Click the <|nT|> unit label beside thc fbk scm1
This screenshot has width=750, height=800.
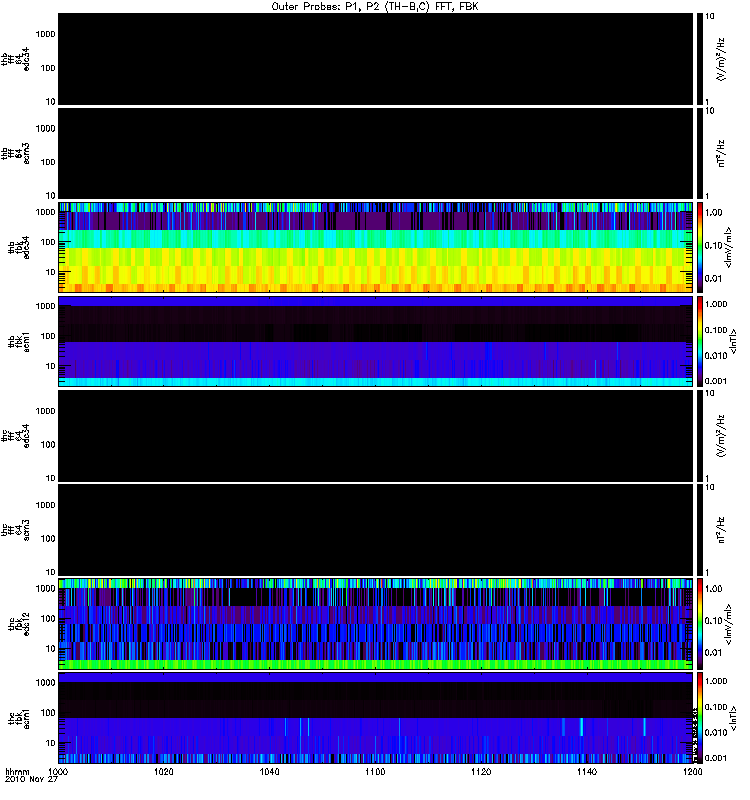click(733, 718)
